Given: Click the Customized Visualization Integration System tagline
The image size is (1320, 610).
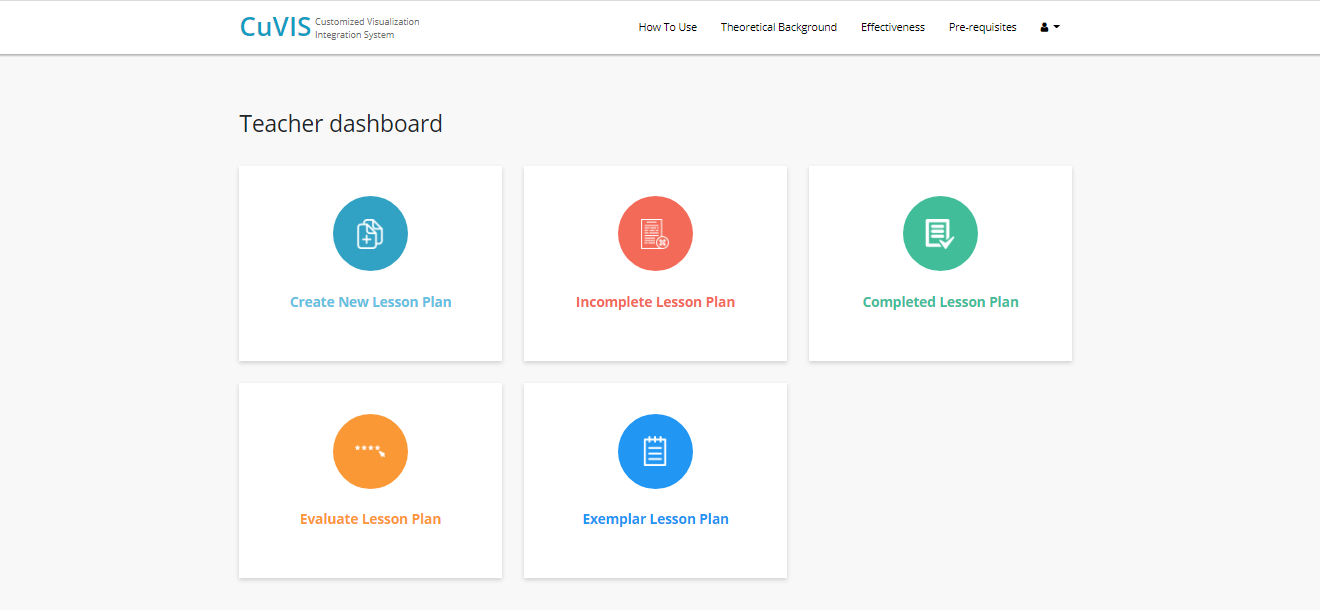Looking at the screenshot, I should pos(367,28).
